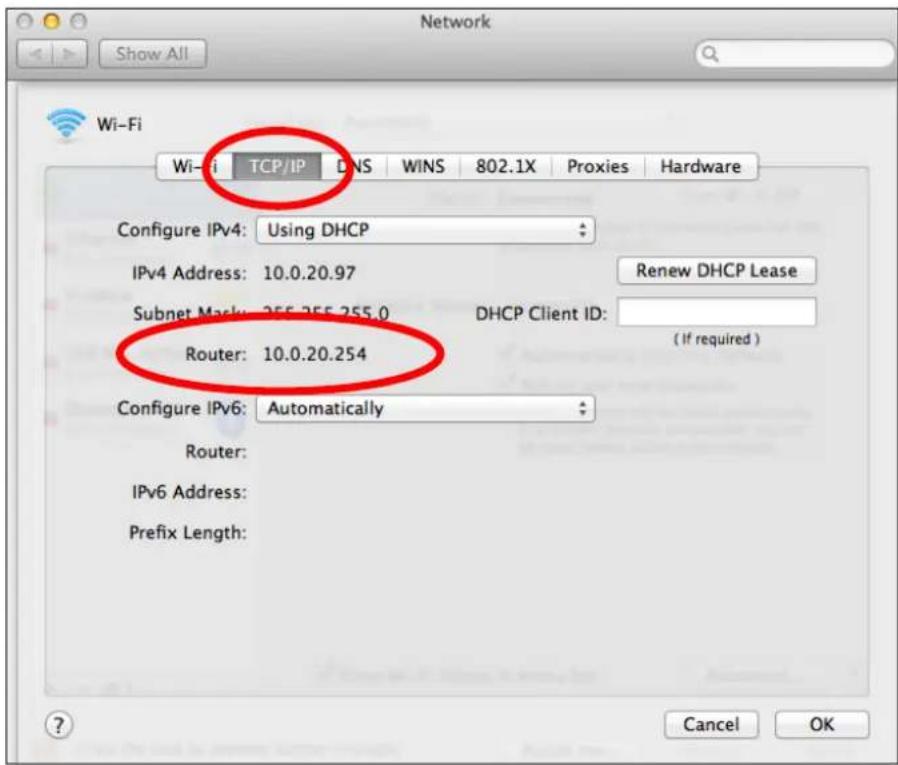Switch to the WINS tab
This screenshot has height=765, width=898.
[423, 167]
